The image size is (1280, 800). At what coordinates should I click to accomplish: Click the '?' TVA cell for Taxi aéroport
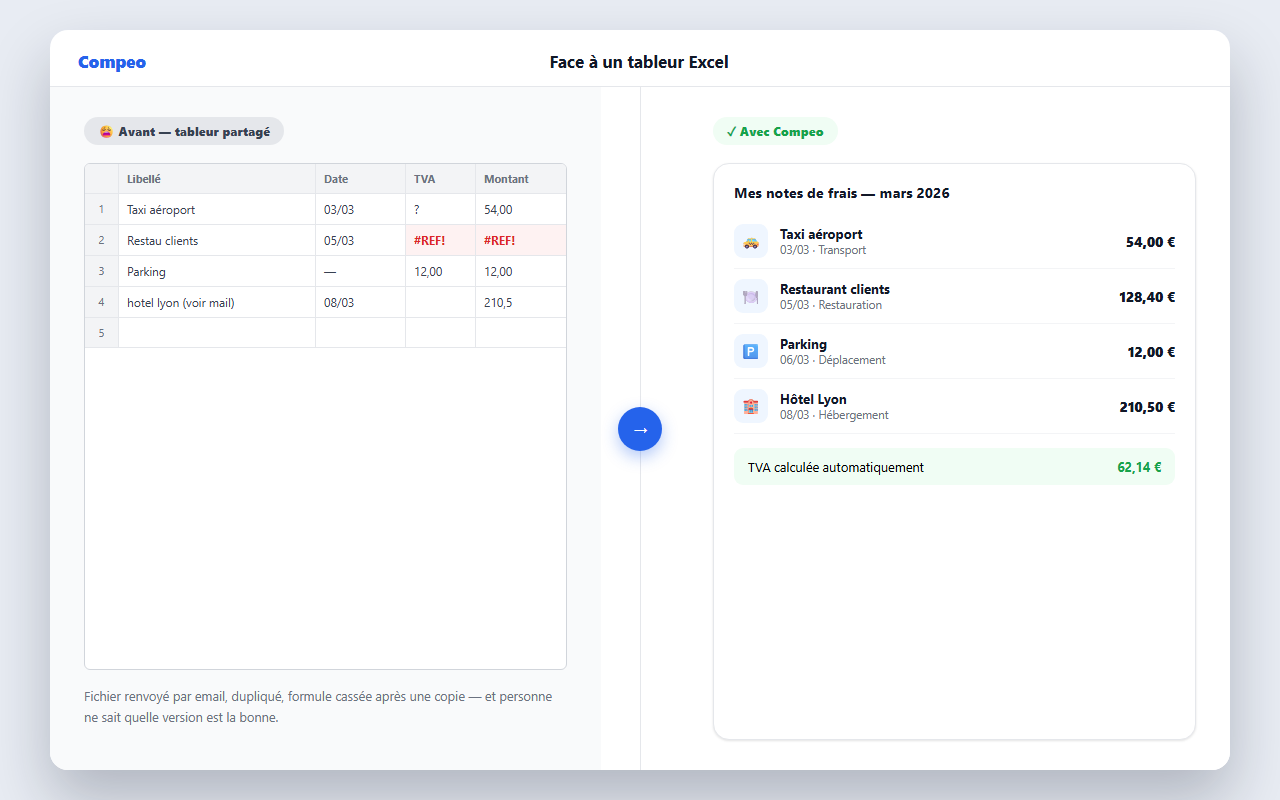pos(441,210)
